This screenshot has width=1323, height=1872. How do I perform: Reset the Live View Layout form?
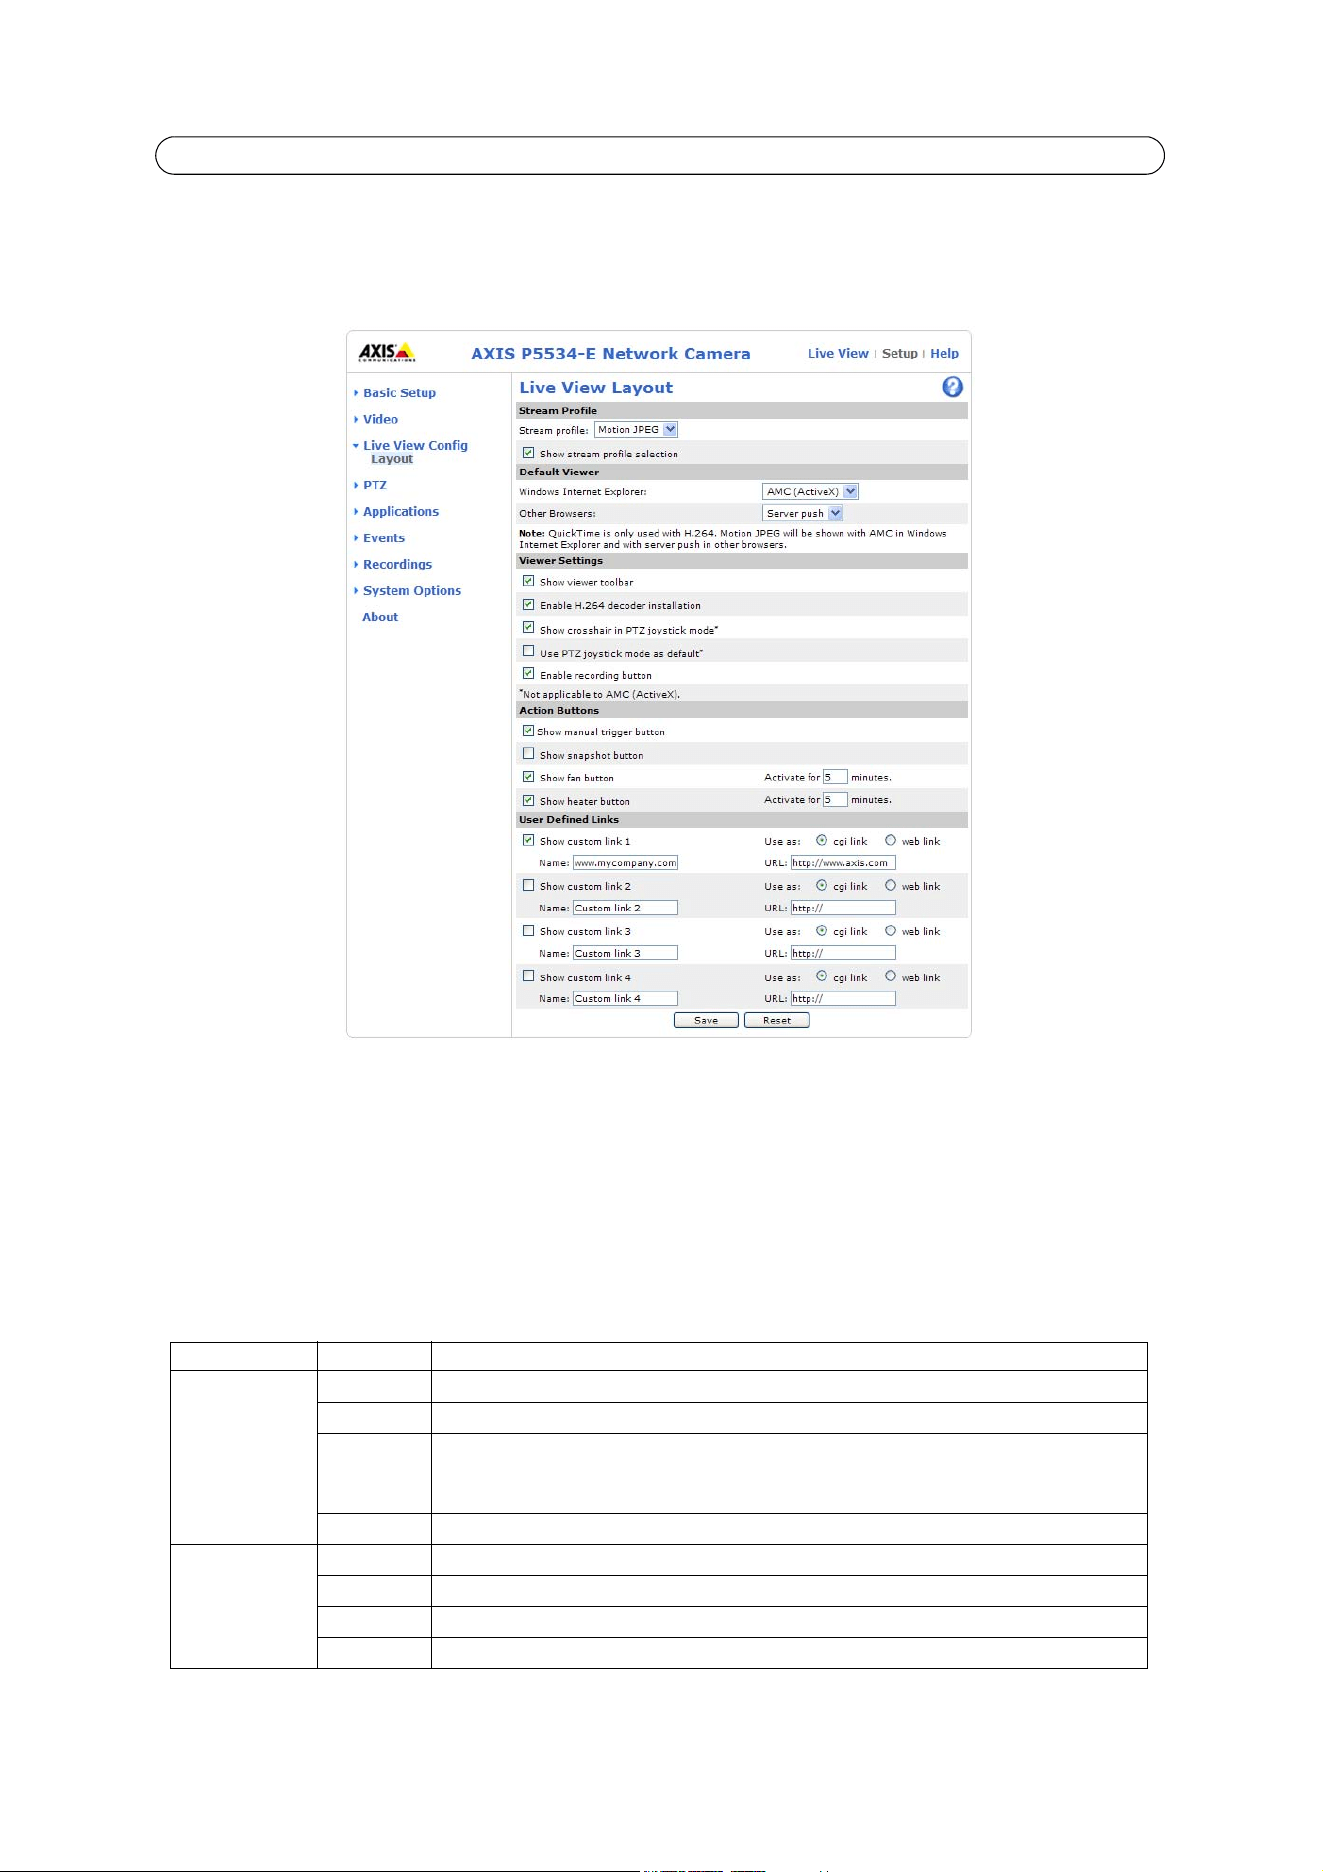click(777, 1020)
